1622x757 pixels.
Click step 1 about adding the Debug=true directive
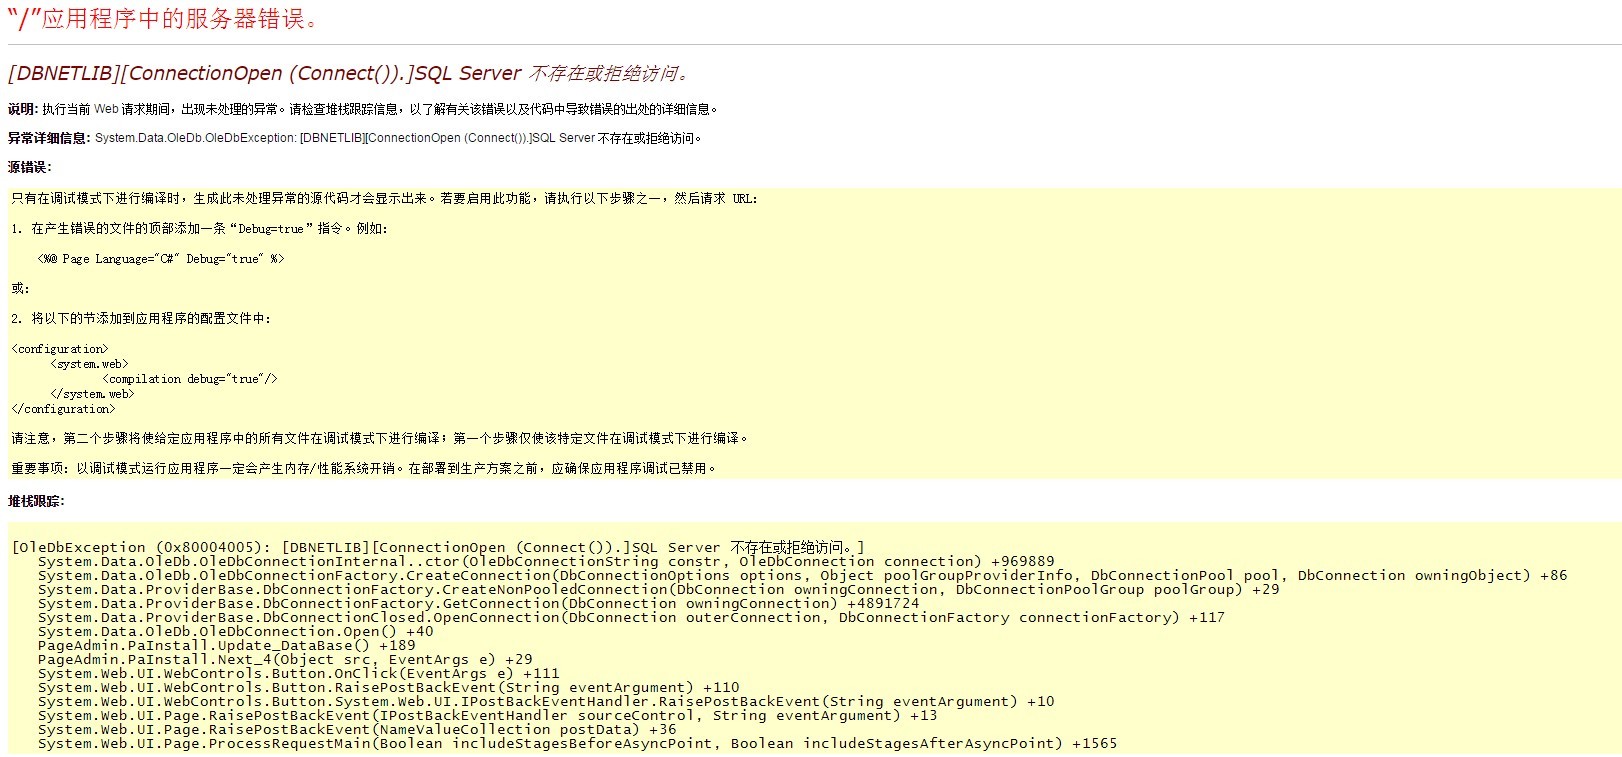coord(200,229)
